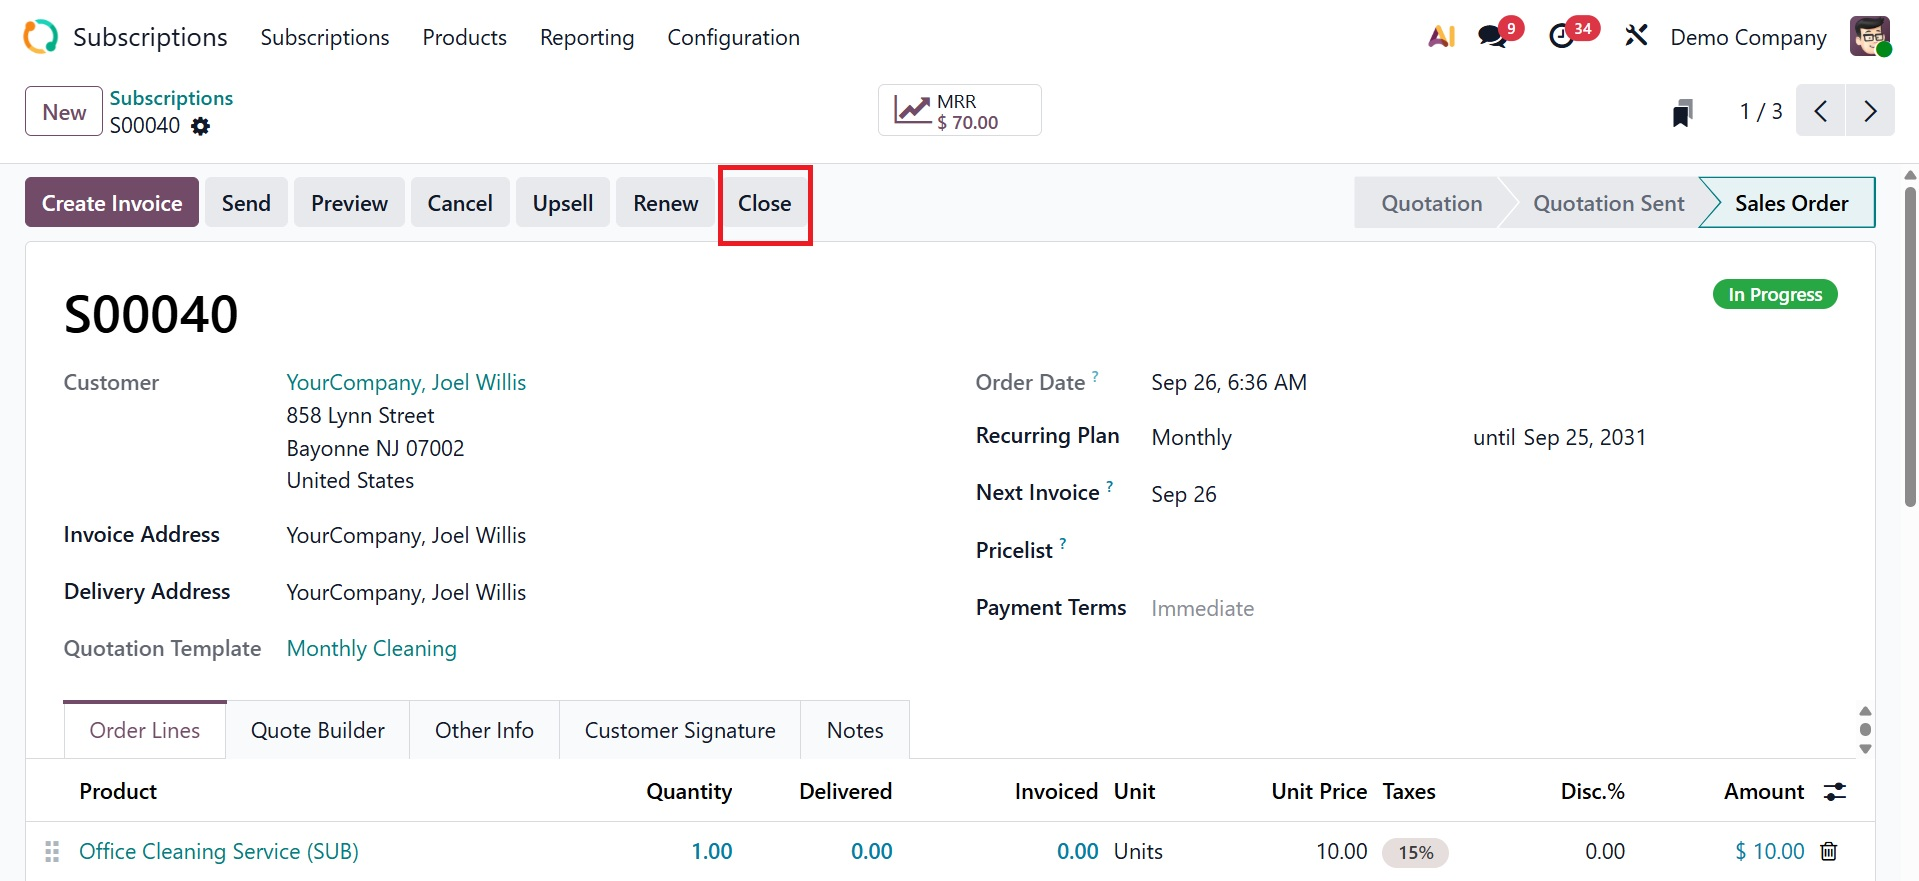Viewport: 1919px width, 881px height.
Task: Open the user avatar menu
Action: [x=1868, y=37]
